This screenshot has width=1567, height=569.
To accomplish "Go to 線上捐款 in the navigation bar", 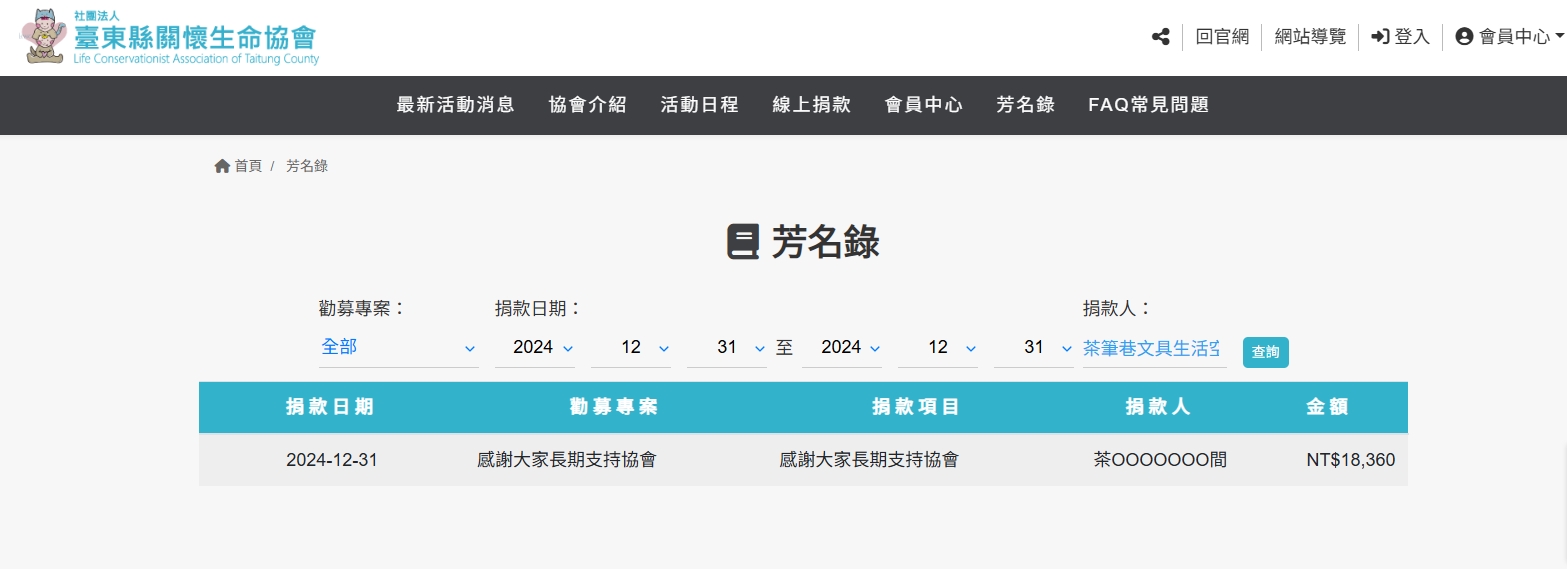I will [811, 105].
